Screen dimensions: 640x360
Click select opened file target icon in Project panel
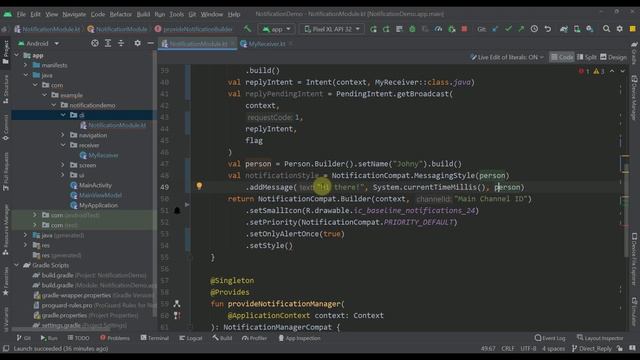95,43
